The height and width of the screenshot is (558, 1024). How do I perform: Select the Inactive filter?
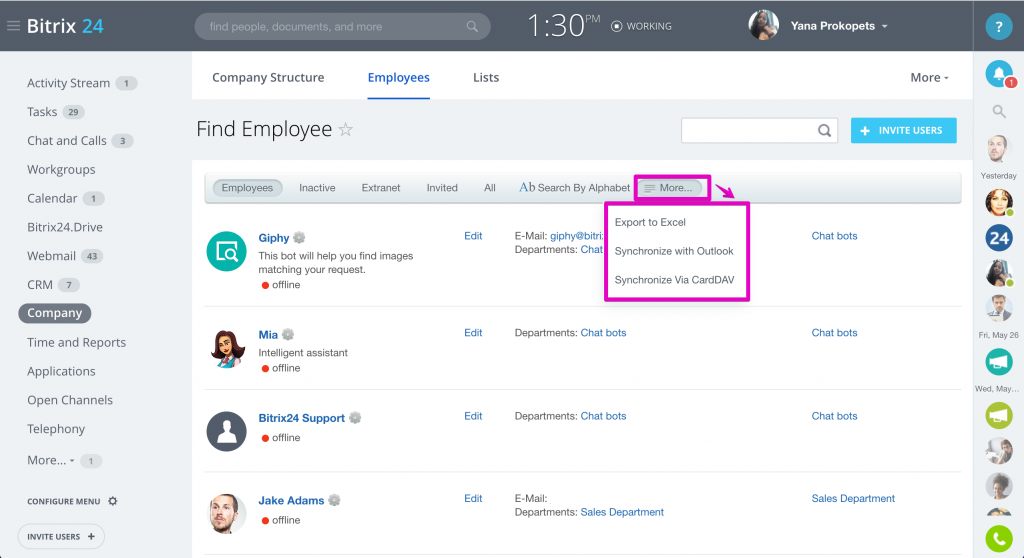click(317, 188)
